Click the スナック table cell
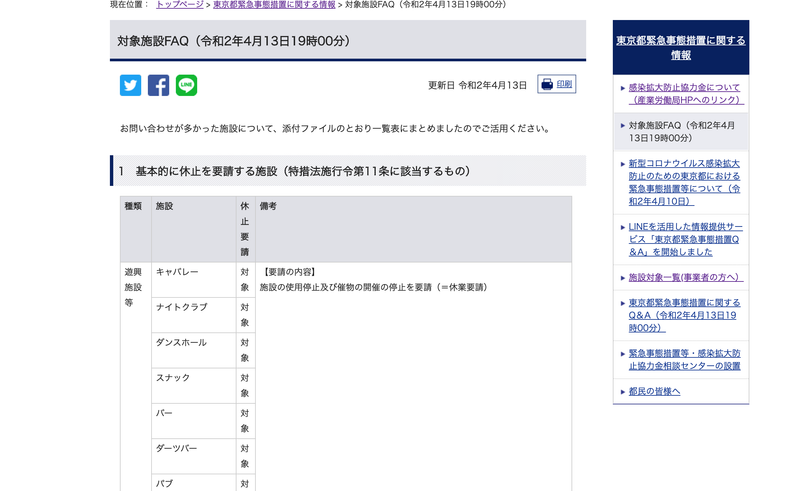Viewport: 800px width, 491px height. pos(194,385)
